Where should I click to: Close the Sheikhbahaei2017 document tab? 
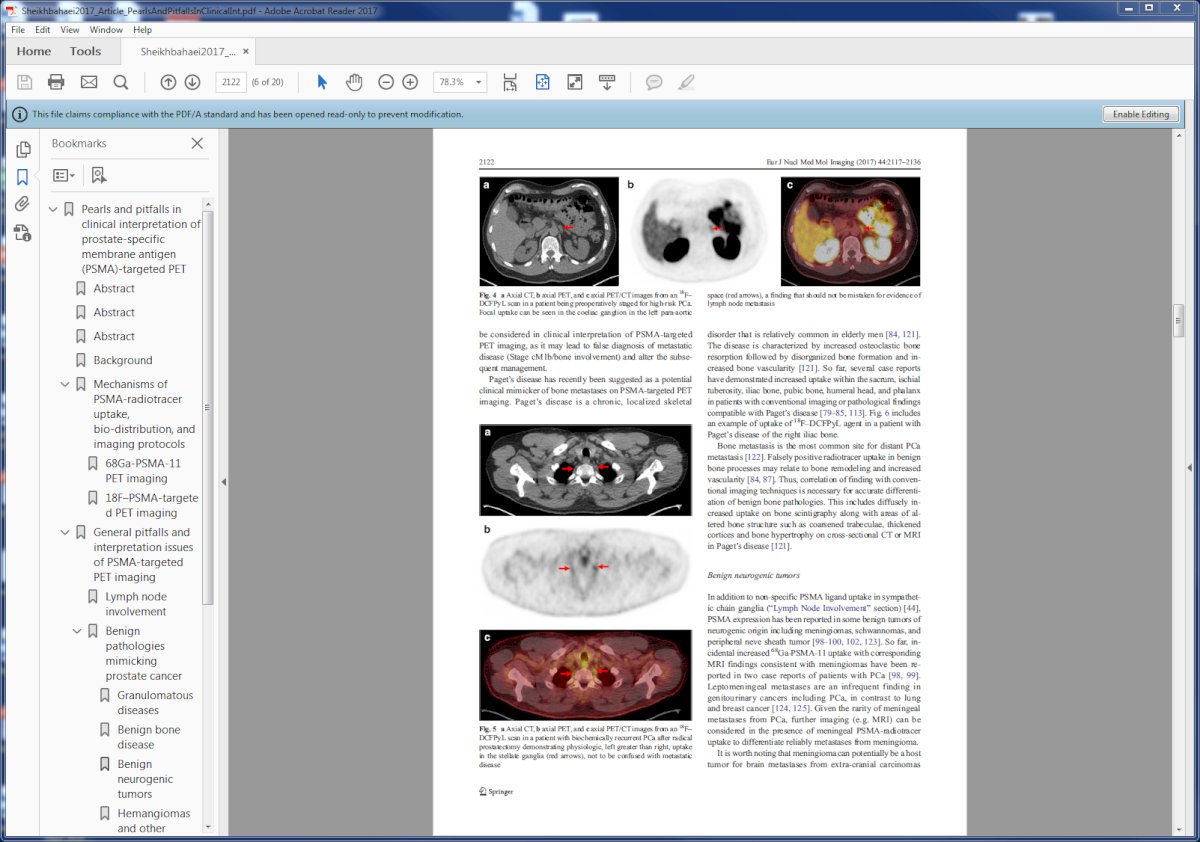coord(246,51)
